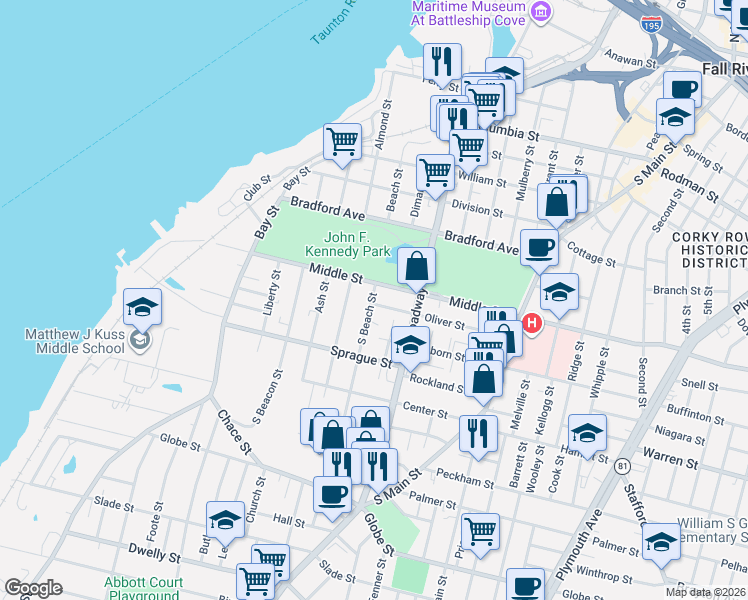Click the Interstate 195 shield

651,24
